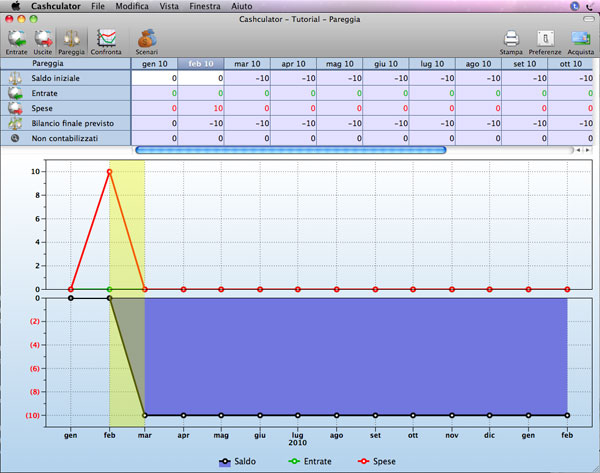
Task: Open the File menu
Action: point(98,6)
